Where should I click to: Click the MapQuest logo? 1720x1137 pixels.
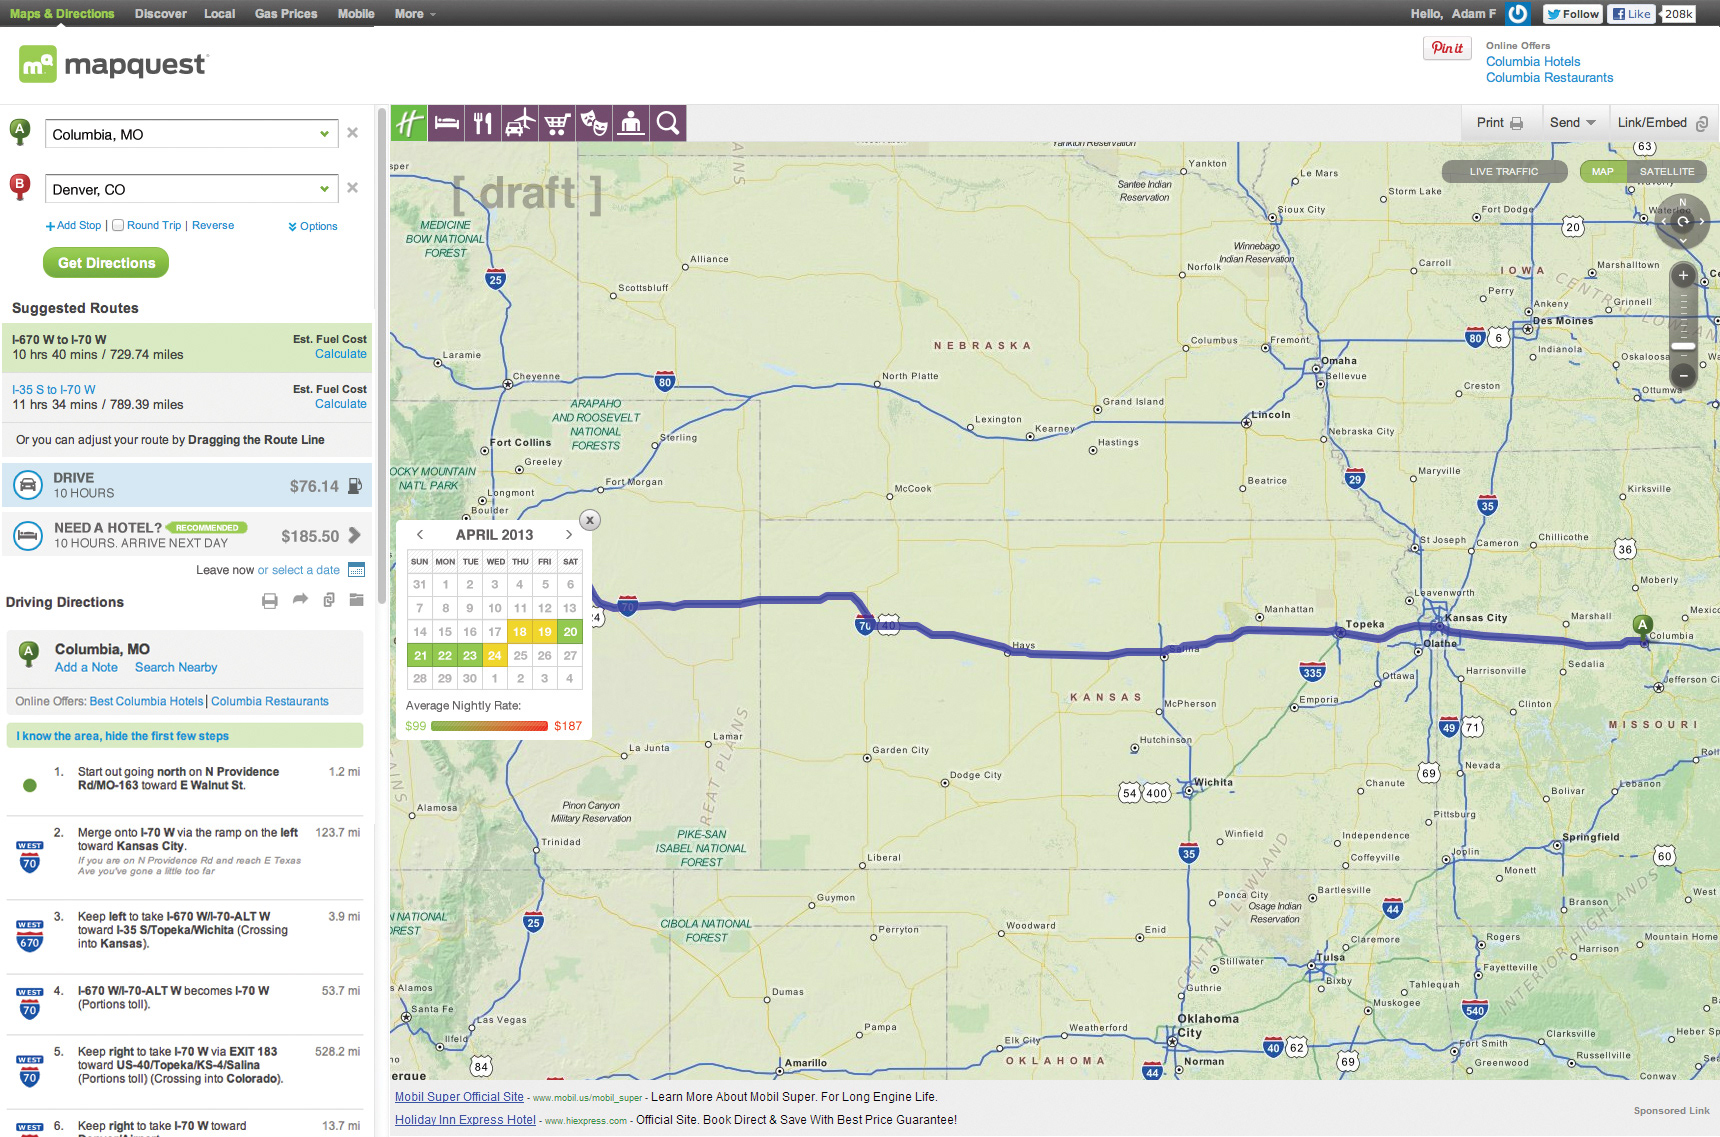(113, 65)
